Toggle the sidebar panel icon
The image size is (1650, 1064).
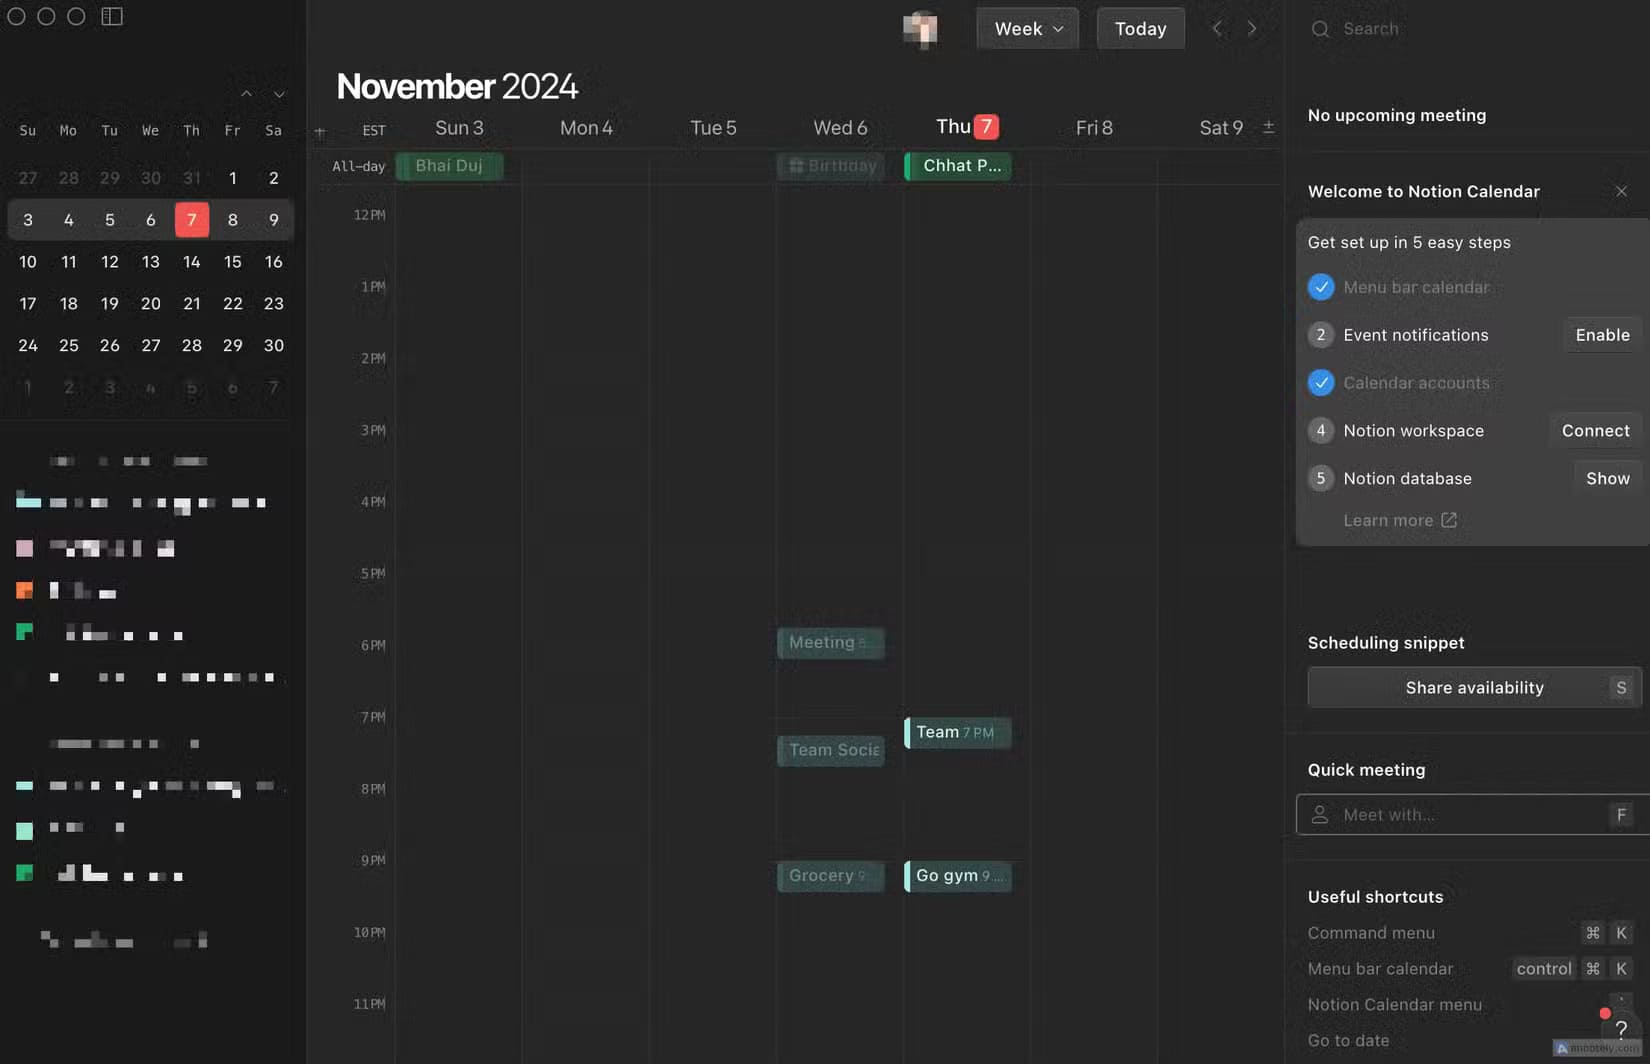(x=112, y=17)
